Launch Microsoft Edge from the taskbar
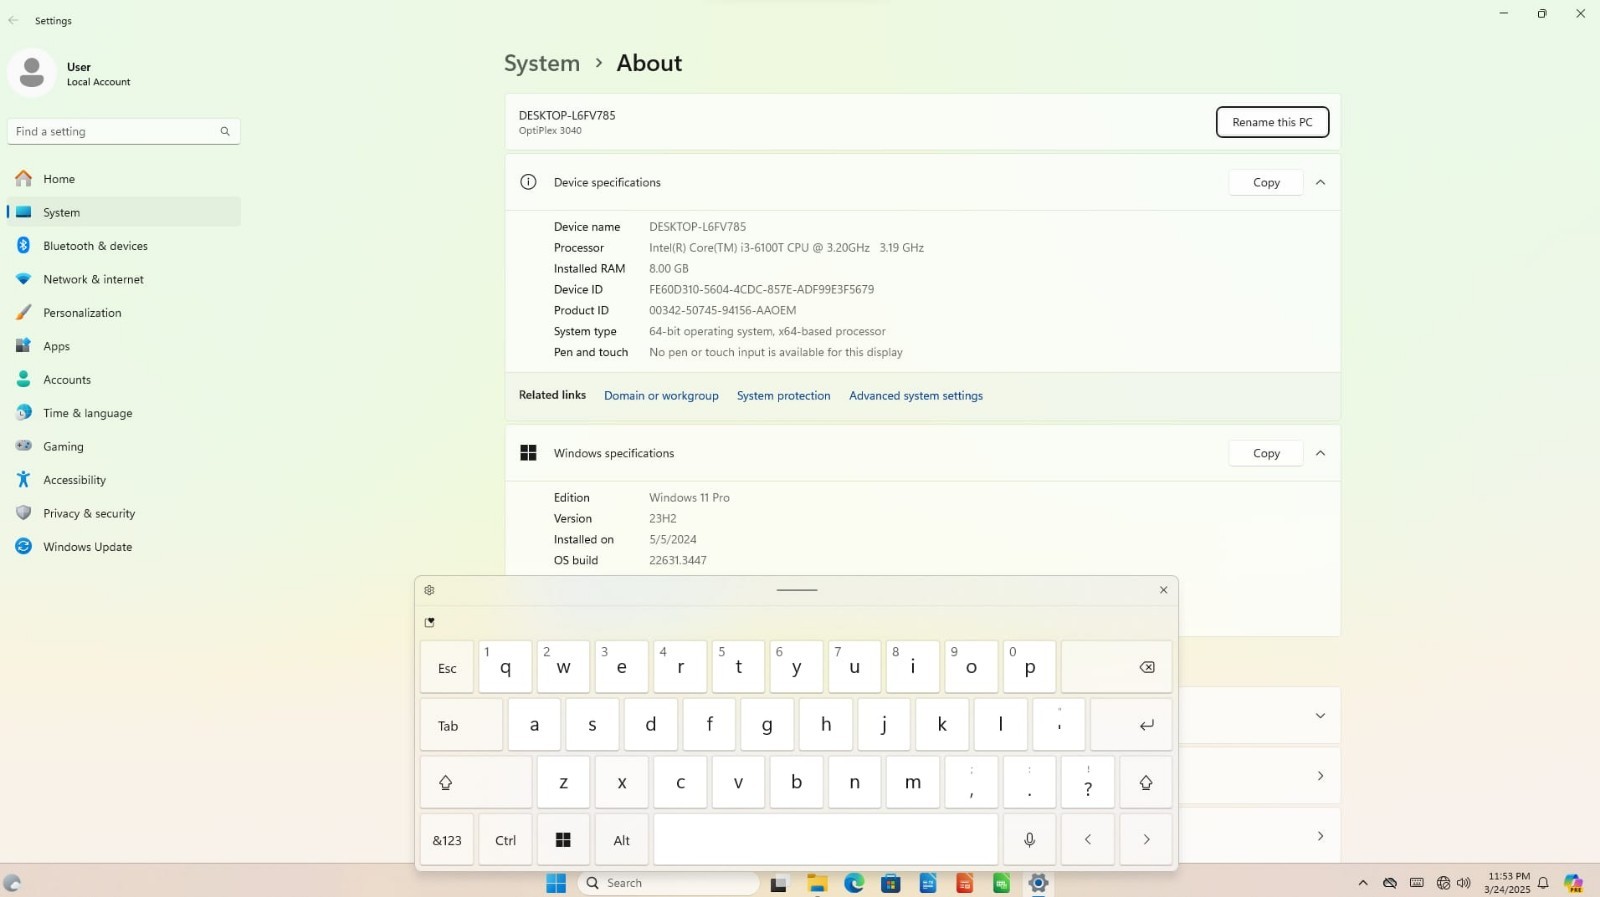This screenshot has height=897, width=1600. pyautogui.click(x=854, y=883)
